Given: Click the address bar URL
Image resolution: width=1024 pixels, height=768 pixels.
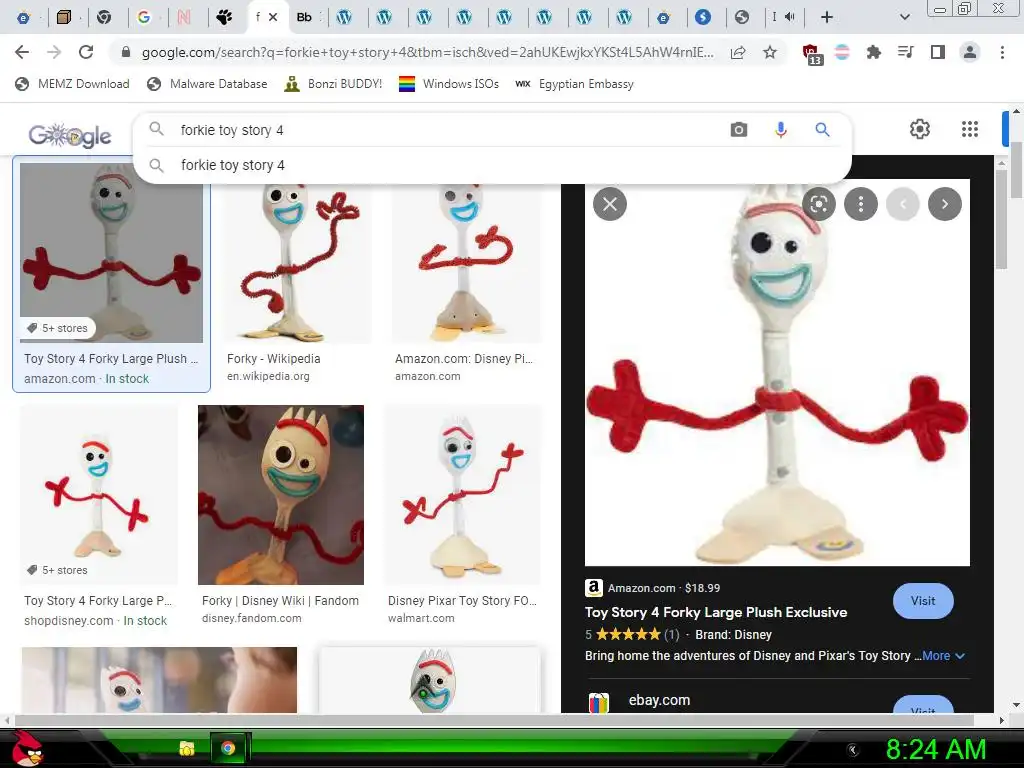Looking at the screenshot, I should pyautogui.click(x=428, y=52).
